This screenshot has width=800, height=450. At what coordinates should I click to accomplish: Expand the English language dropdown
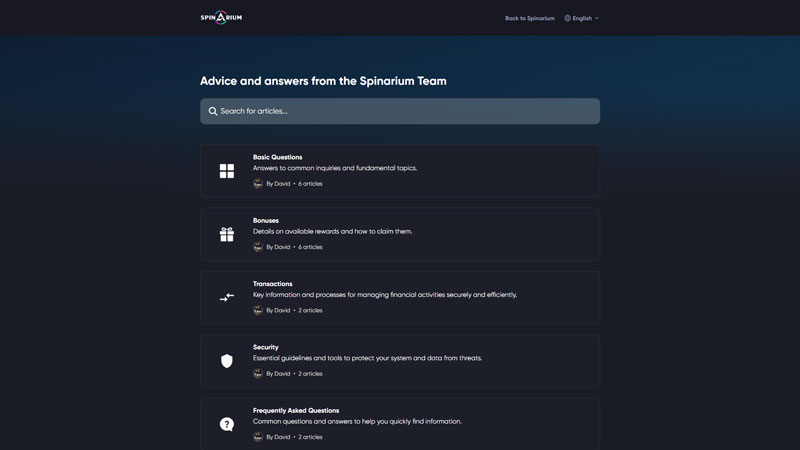[582, 18]
